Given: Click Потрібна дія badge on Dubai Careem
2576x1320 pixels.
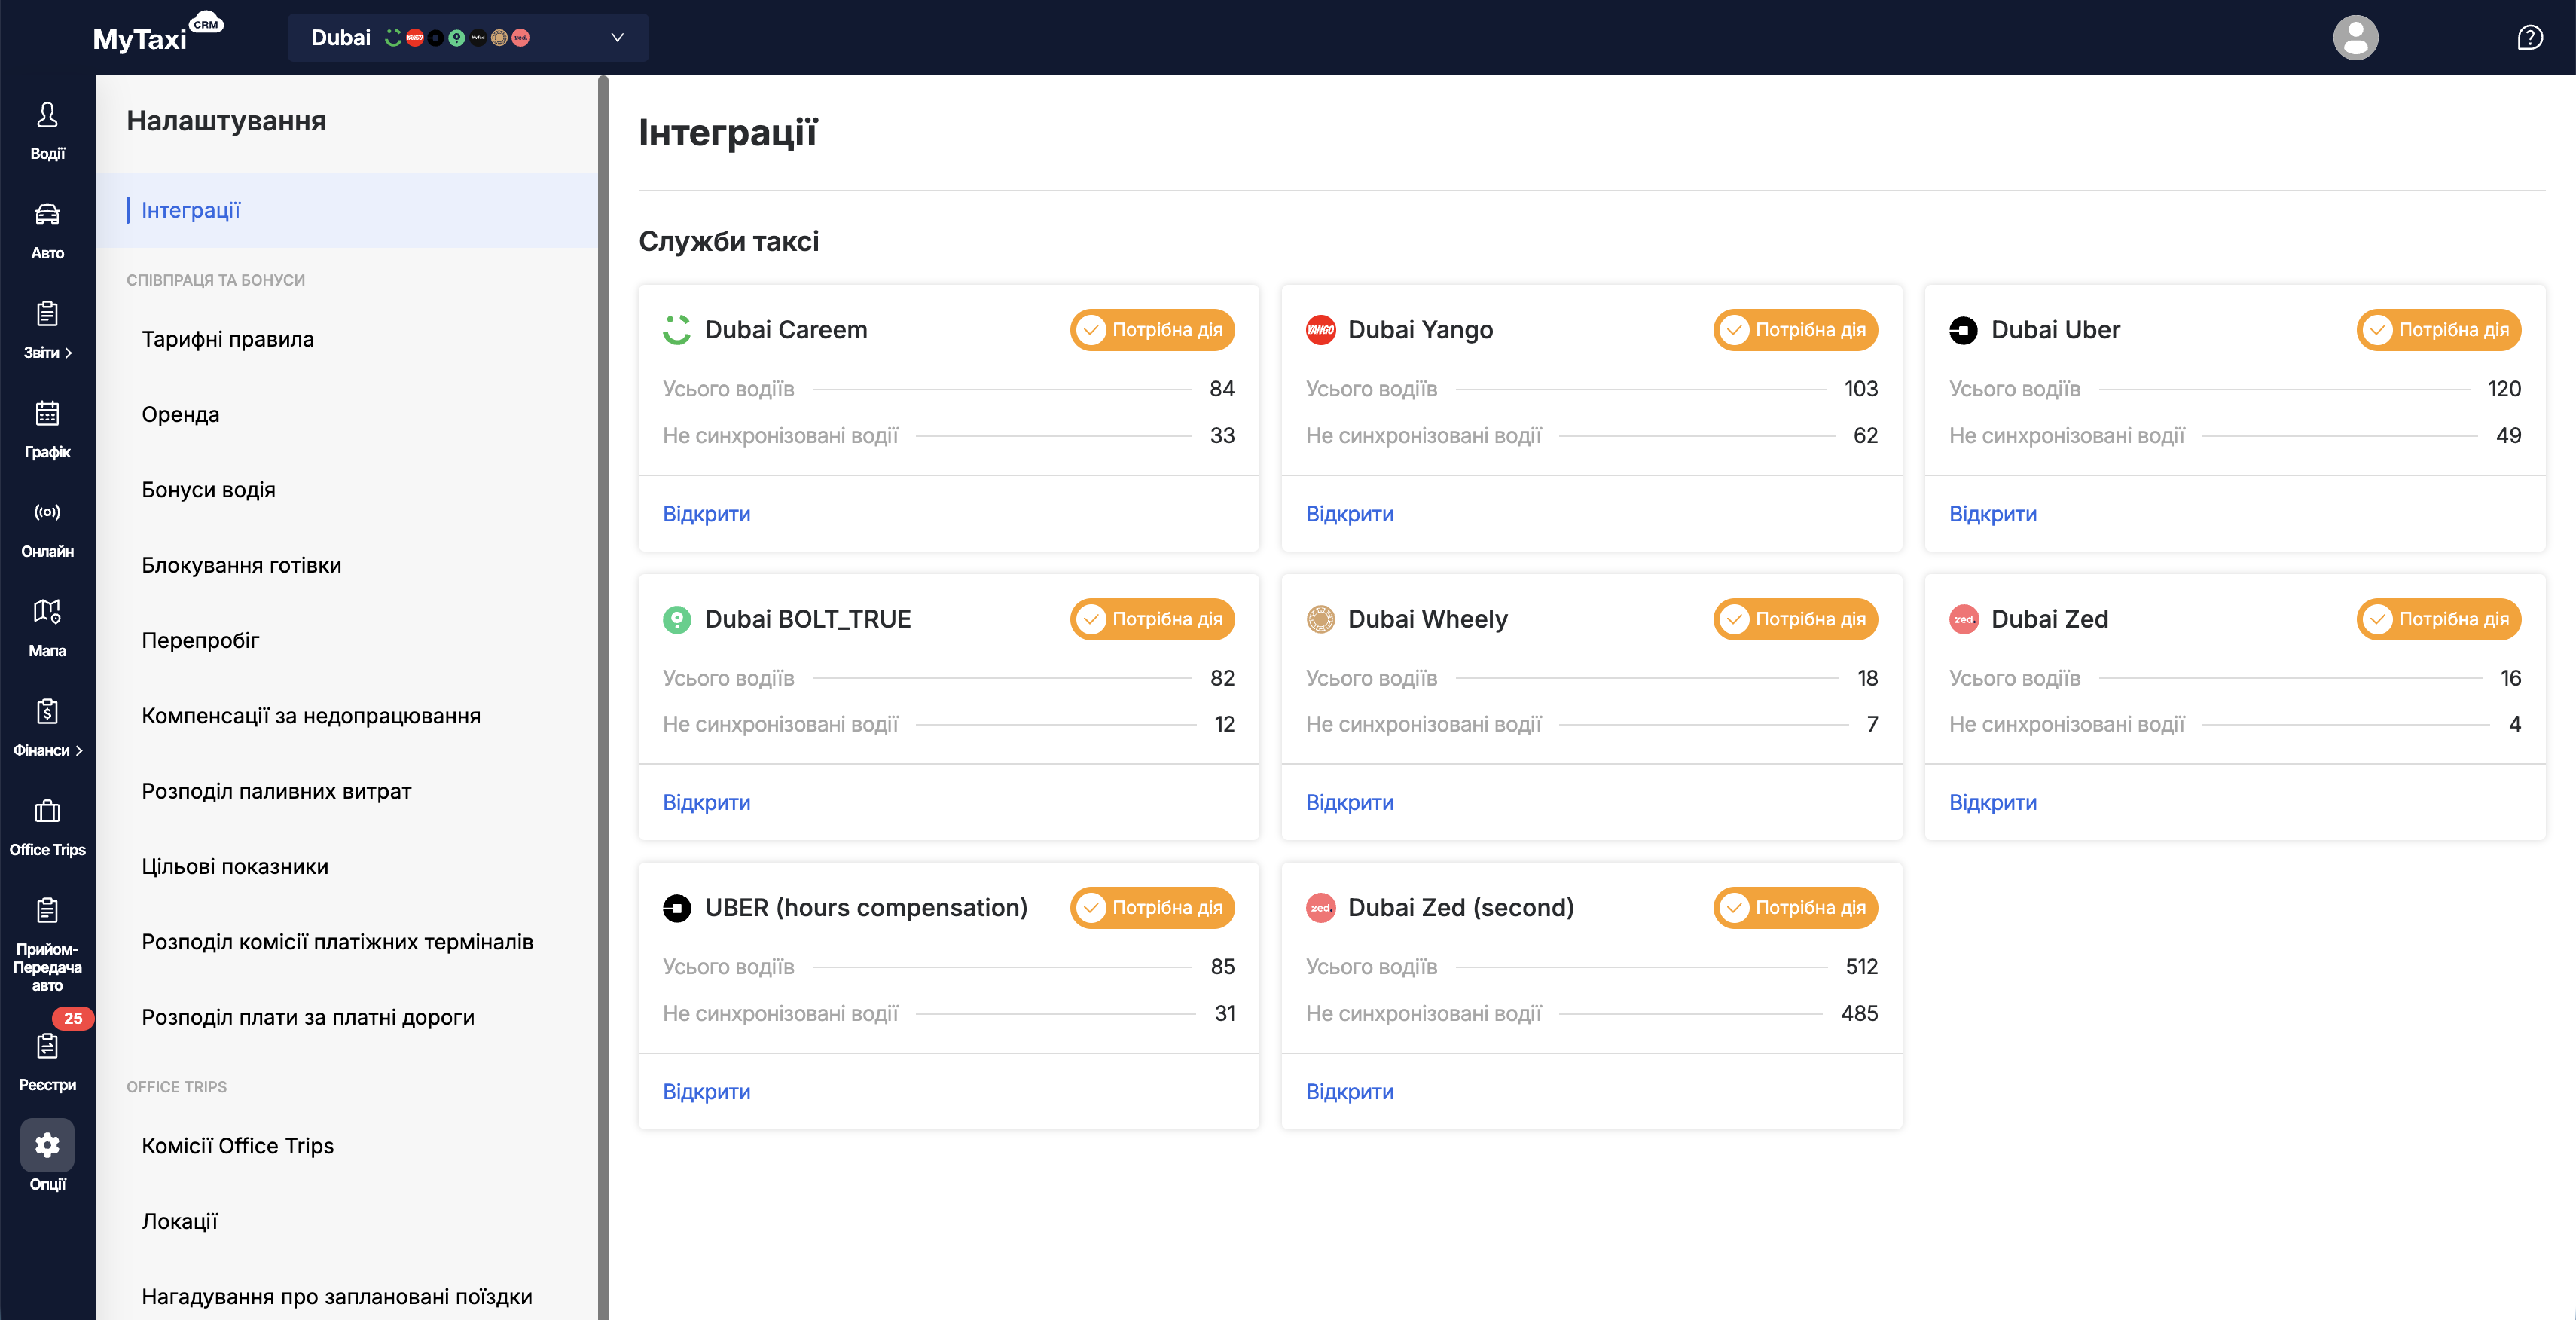Looking at the screenshot, I should point(1152,330).
